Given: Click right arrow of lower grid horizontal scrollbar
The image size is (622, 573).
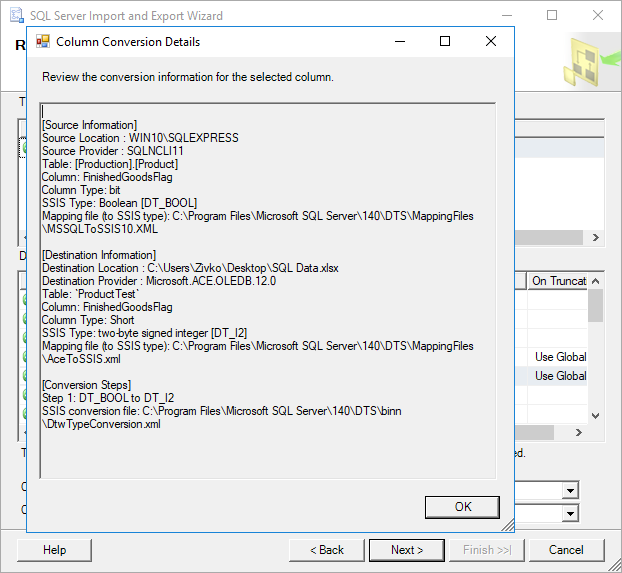Looking at the screenshot, I should (x=579, y=433).
